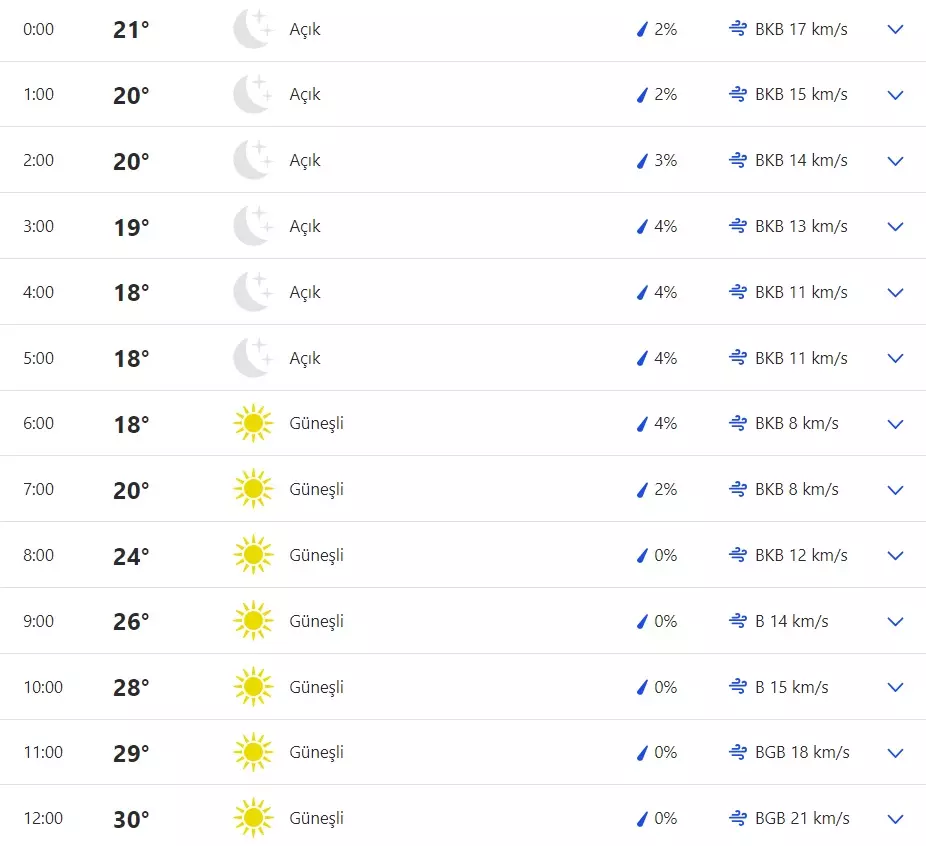Click the Güneşli label at 9:00
The width and height of the screenshot is (926, 846).
tap(316, 621)
